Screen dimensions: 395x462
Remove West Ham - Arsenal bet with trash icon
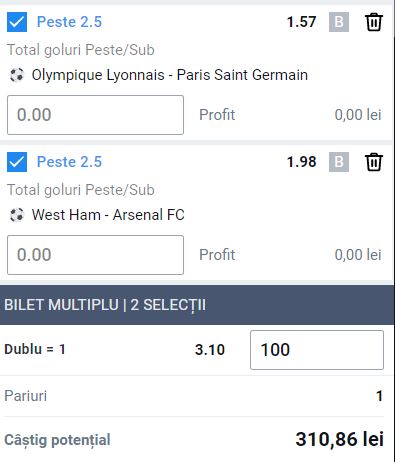point(373,162)
